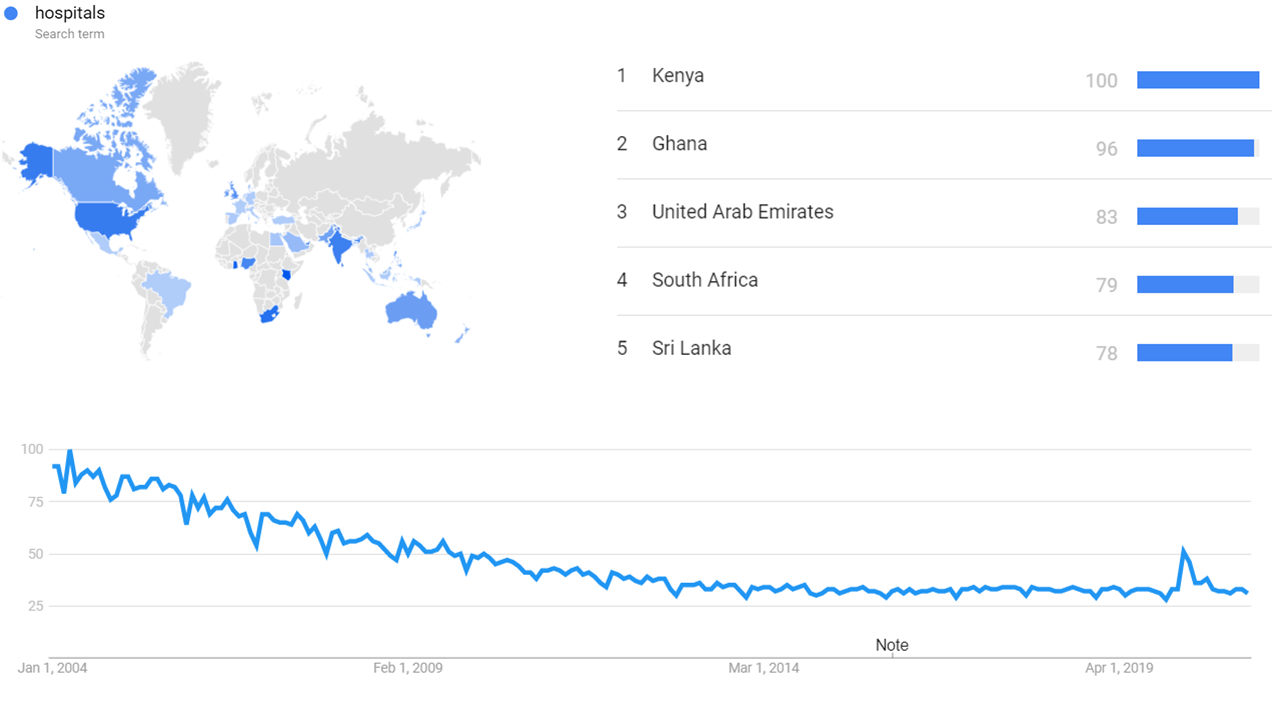This screenshot has width=1272, height=711.
Task: Click Kenya's interest bar showing 100
Action: pos(1197,80)
